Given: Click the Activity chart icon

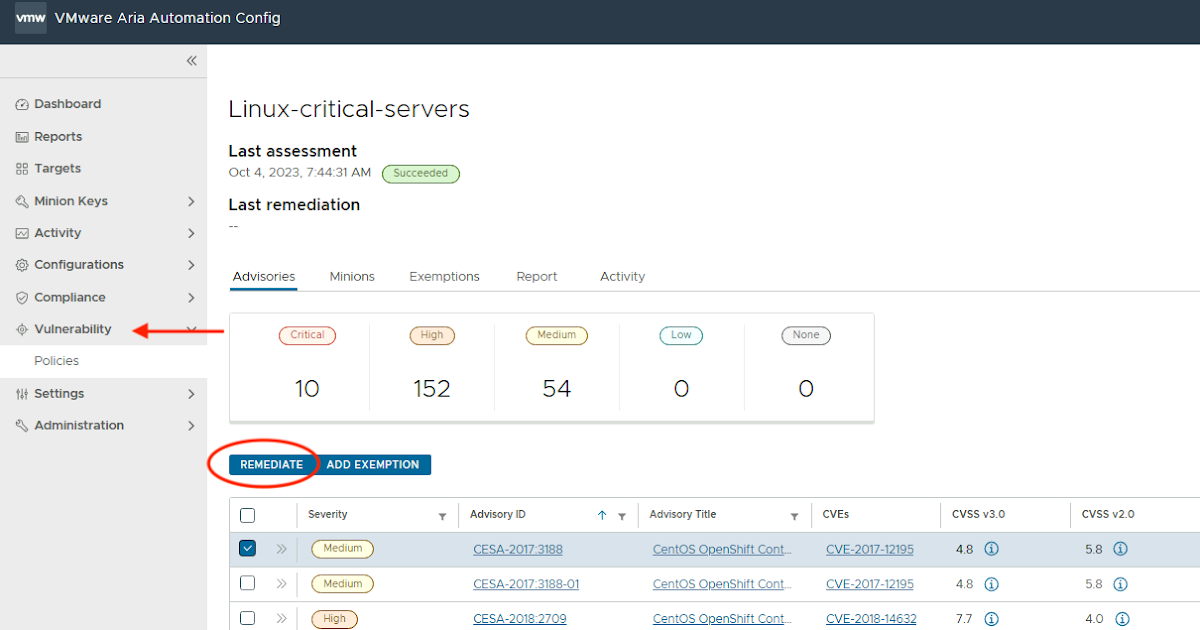Looking at the screenshot, I should click(x=22, y=233).
